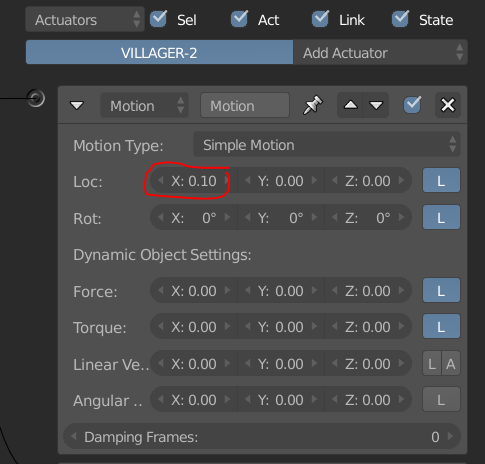Click the Damping Frames slider field
485x464 pixels.
point(262,436)
